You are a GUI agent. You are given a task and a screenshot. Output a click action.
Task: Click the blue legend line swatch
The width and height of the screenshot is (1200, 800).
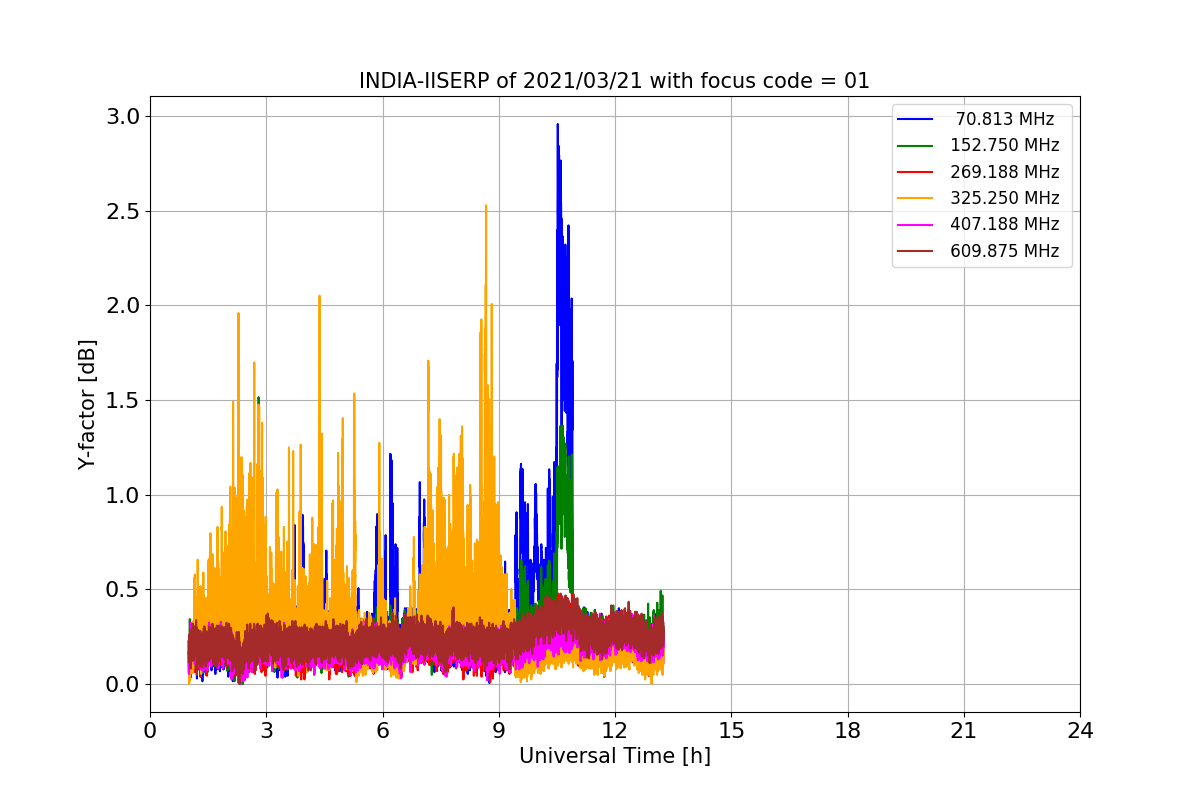[915, 119]
